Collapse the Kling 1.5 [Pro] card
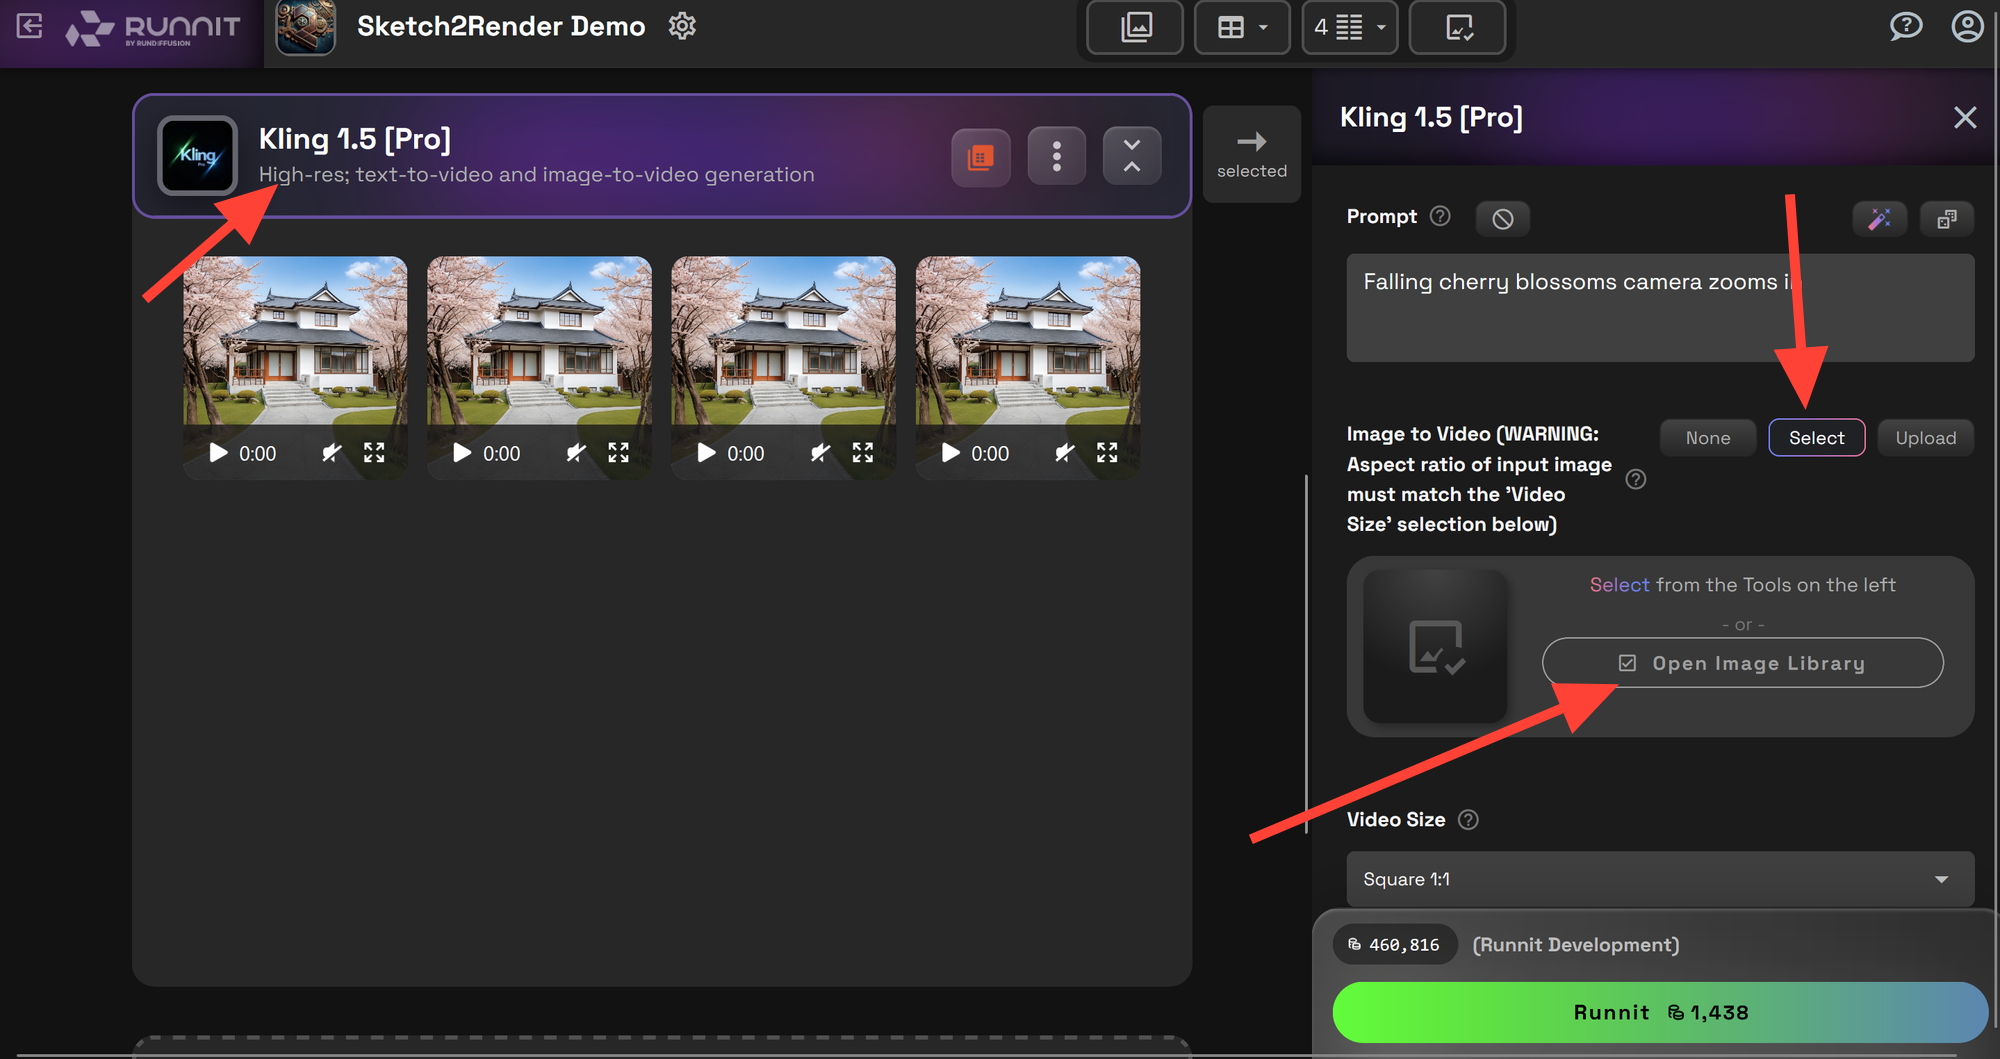The width and height of the screenshot is (2000, 1059). (x=1132, y=156)
